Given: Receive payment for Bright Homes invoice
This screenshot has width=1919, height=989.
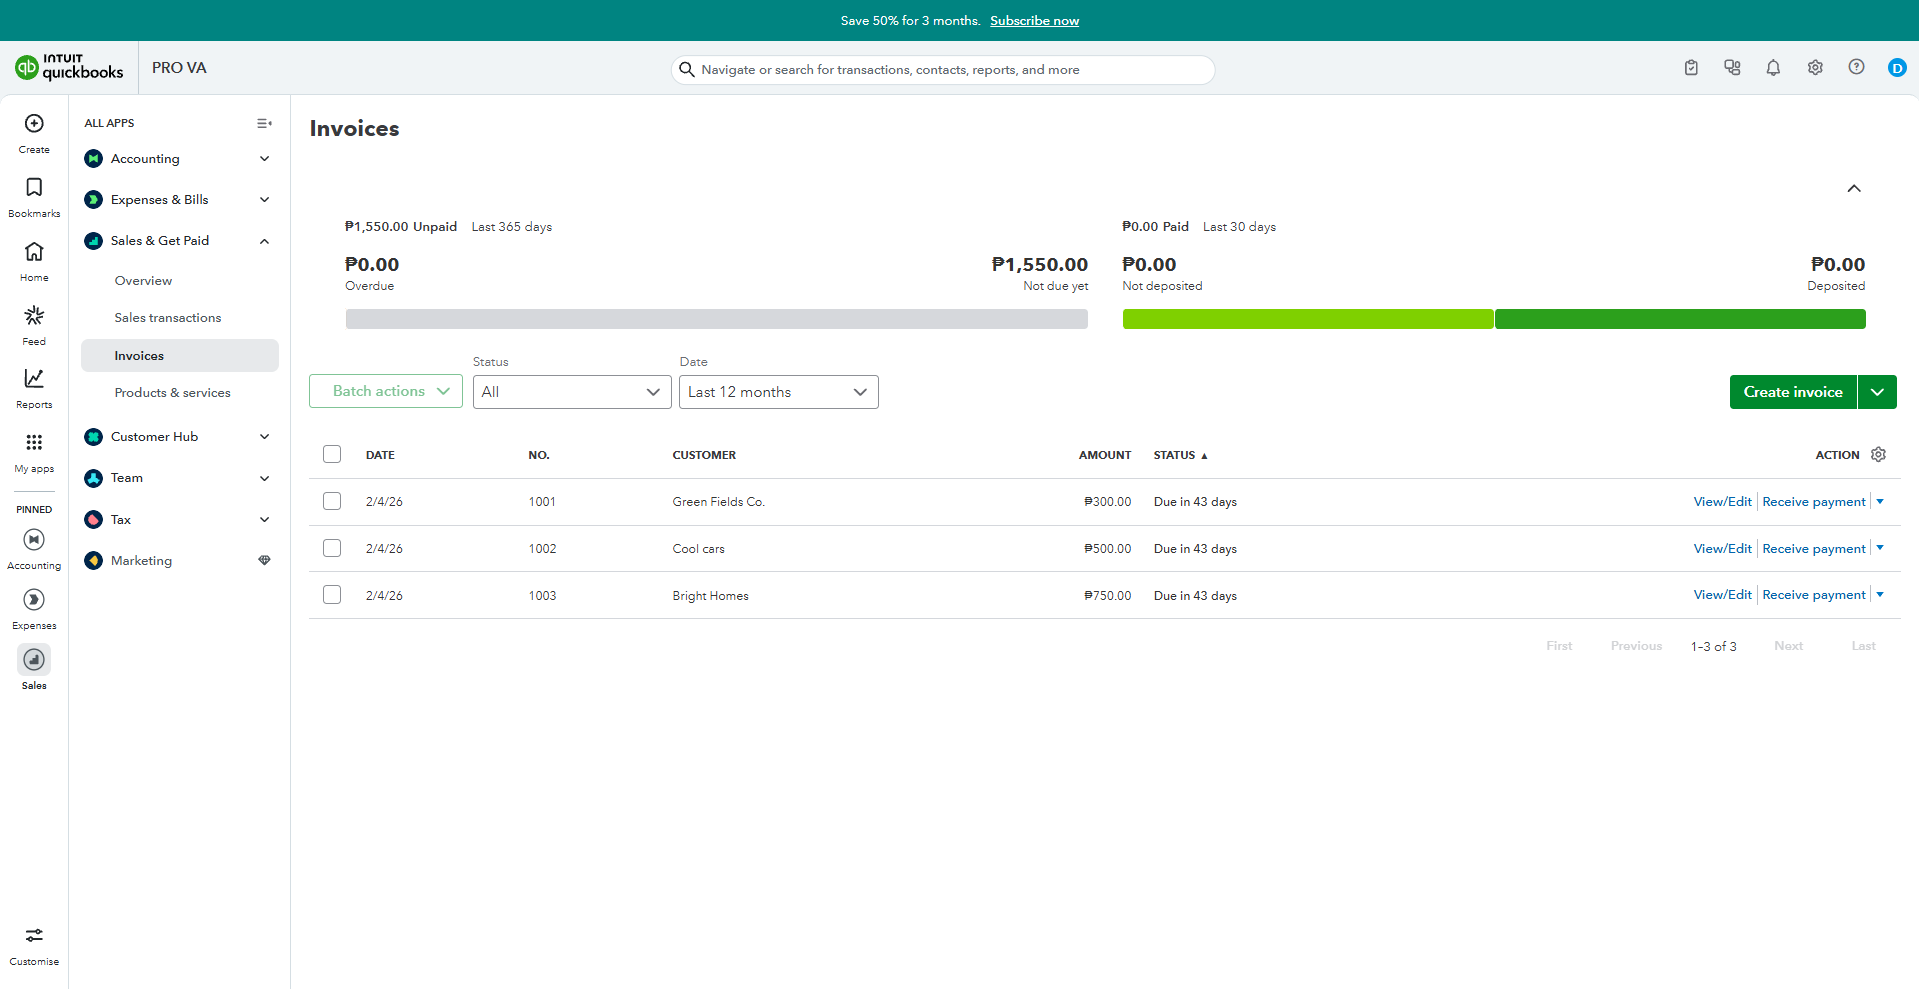Looking at the screenshot, I should [1814, 595].
